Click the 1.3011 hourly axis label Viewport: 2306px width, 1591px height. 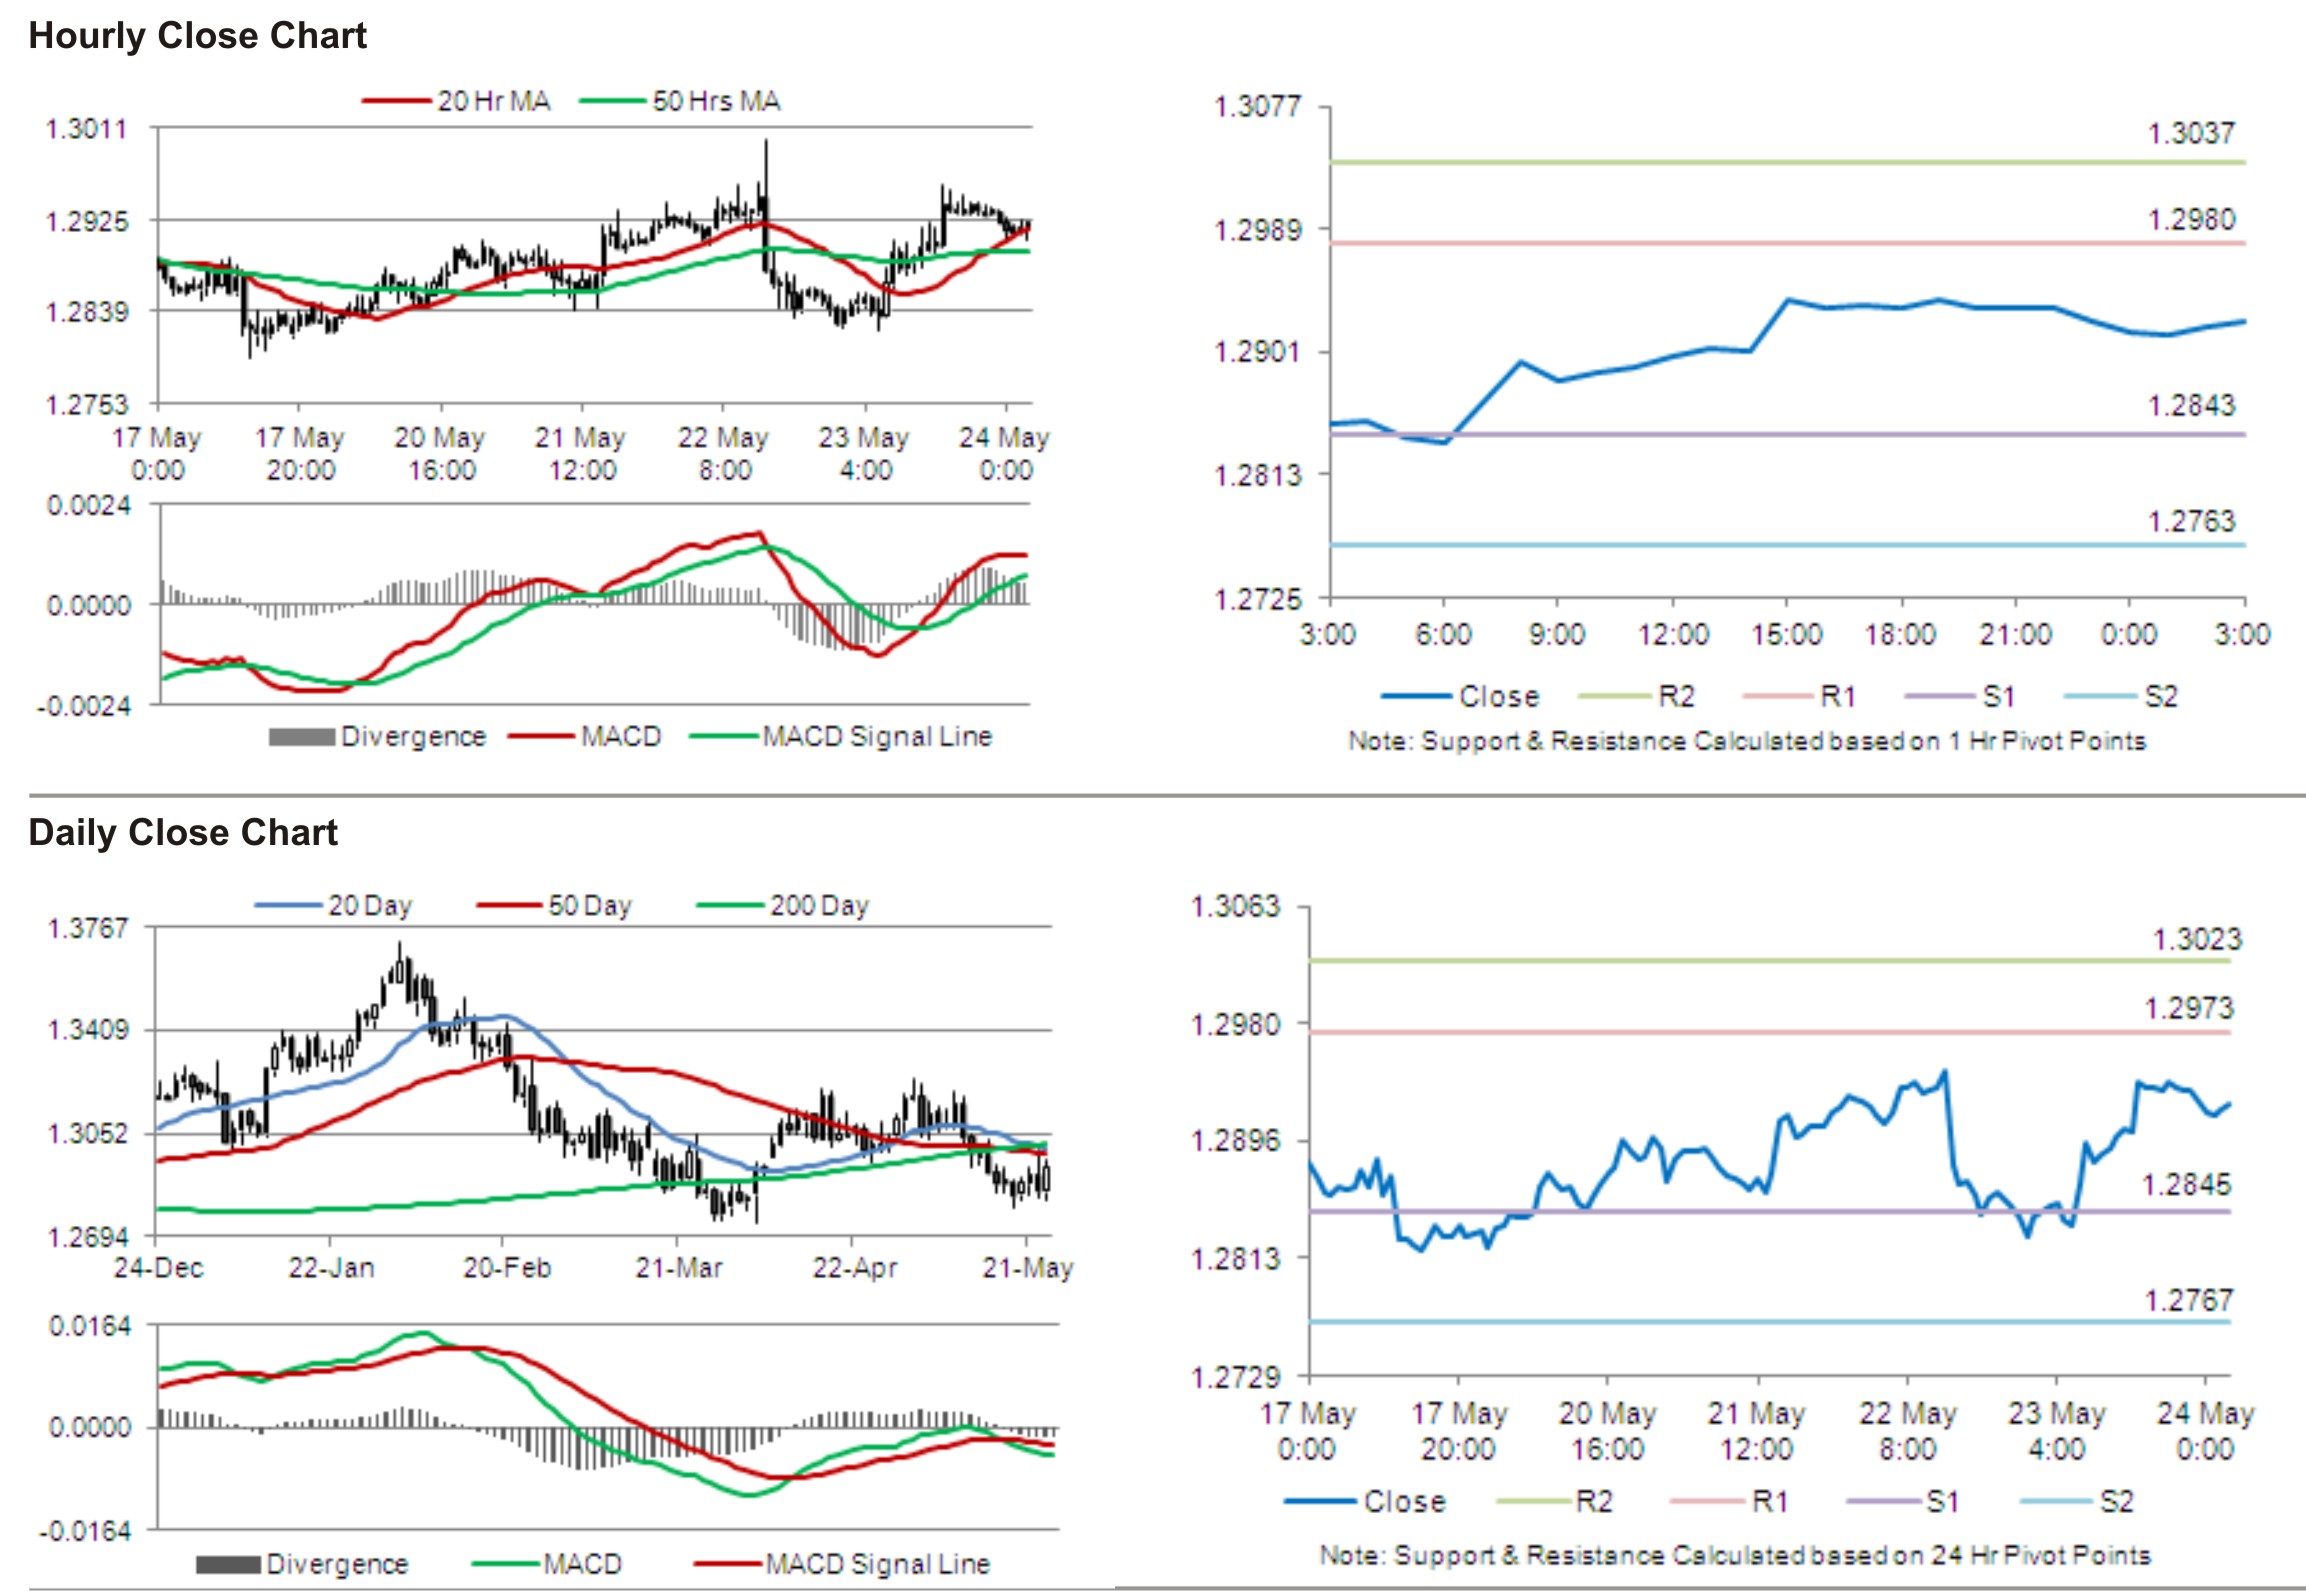click(87, 129)
